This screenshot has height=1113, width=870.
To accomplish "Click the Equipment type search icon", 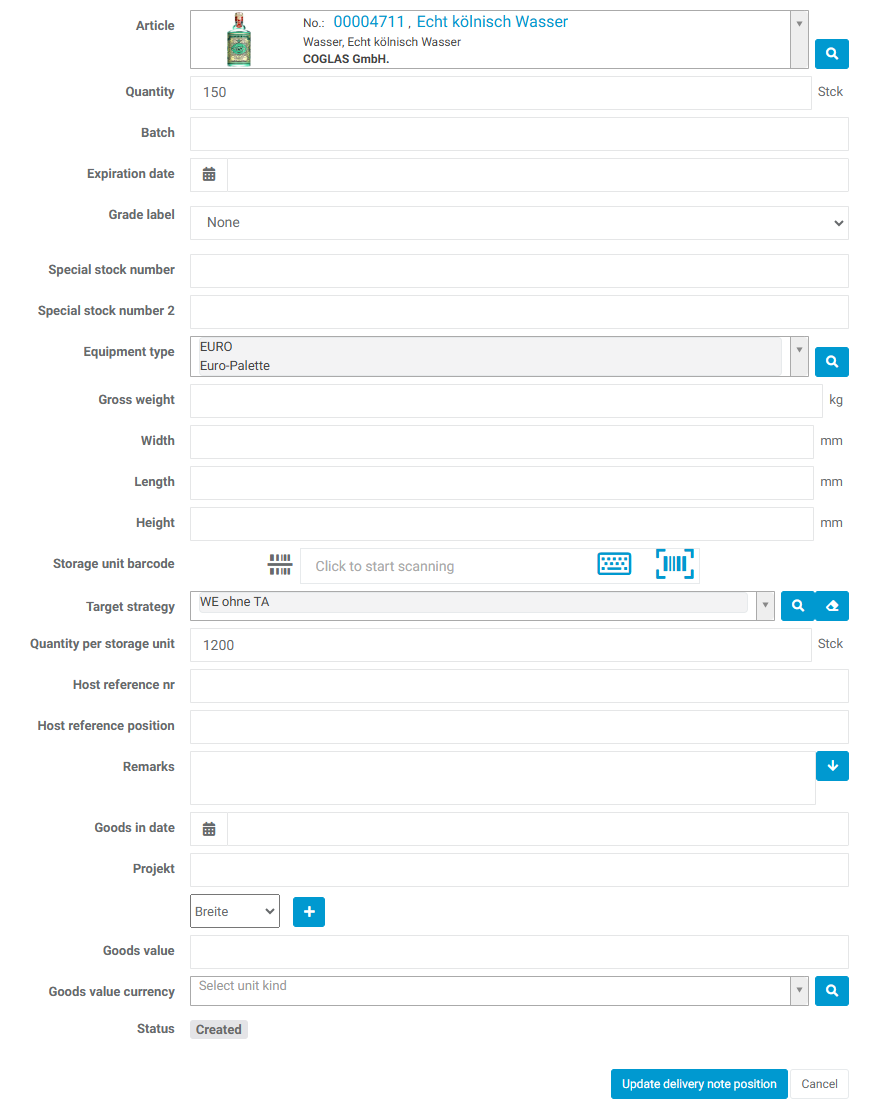I will pyautogui.click(x=832, y=362).
